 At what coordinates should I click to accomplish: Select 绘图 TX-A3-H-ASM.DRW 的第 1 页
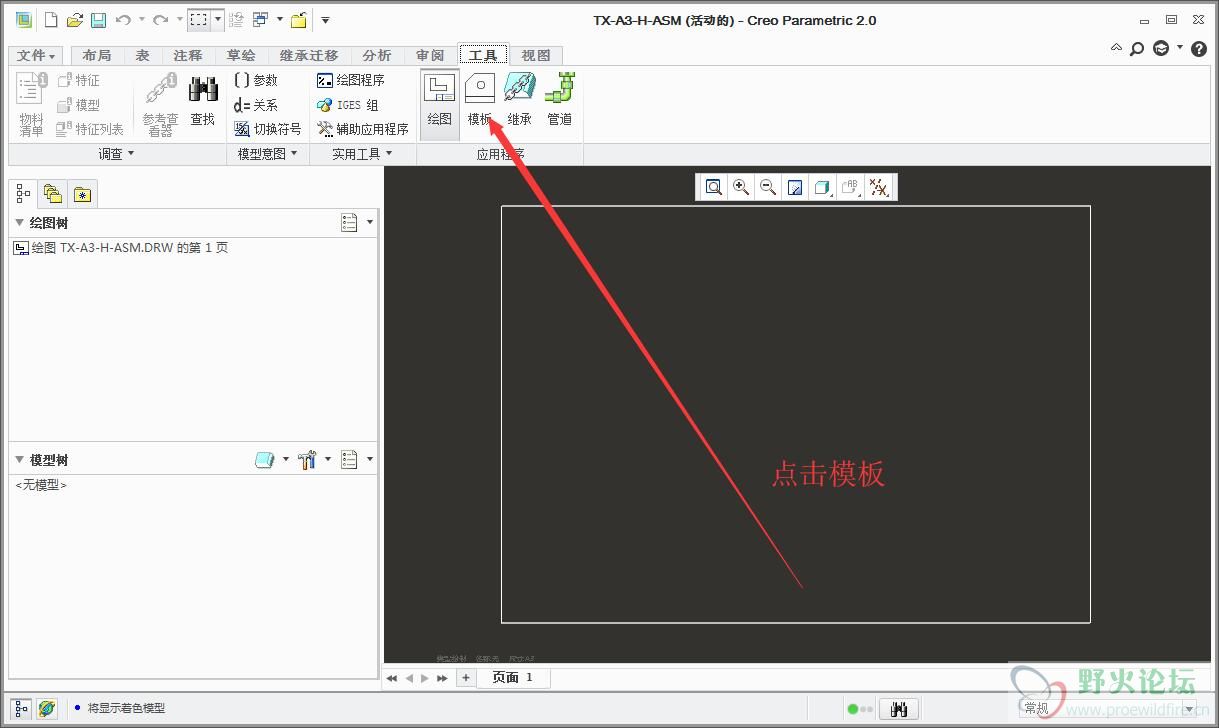click(120, 248)
